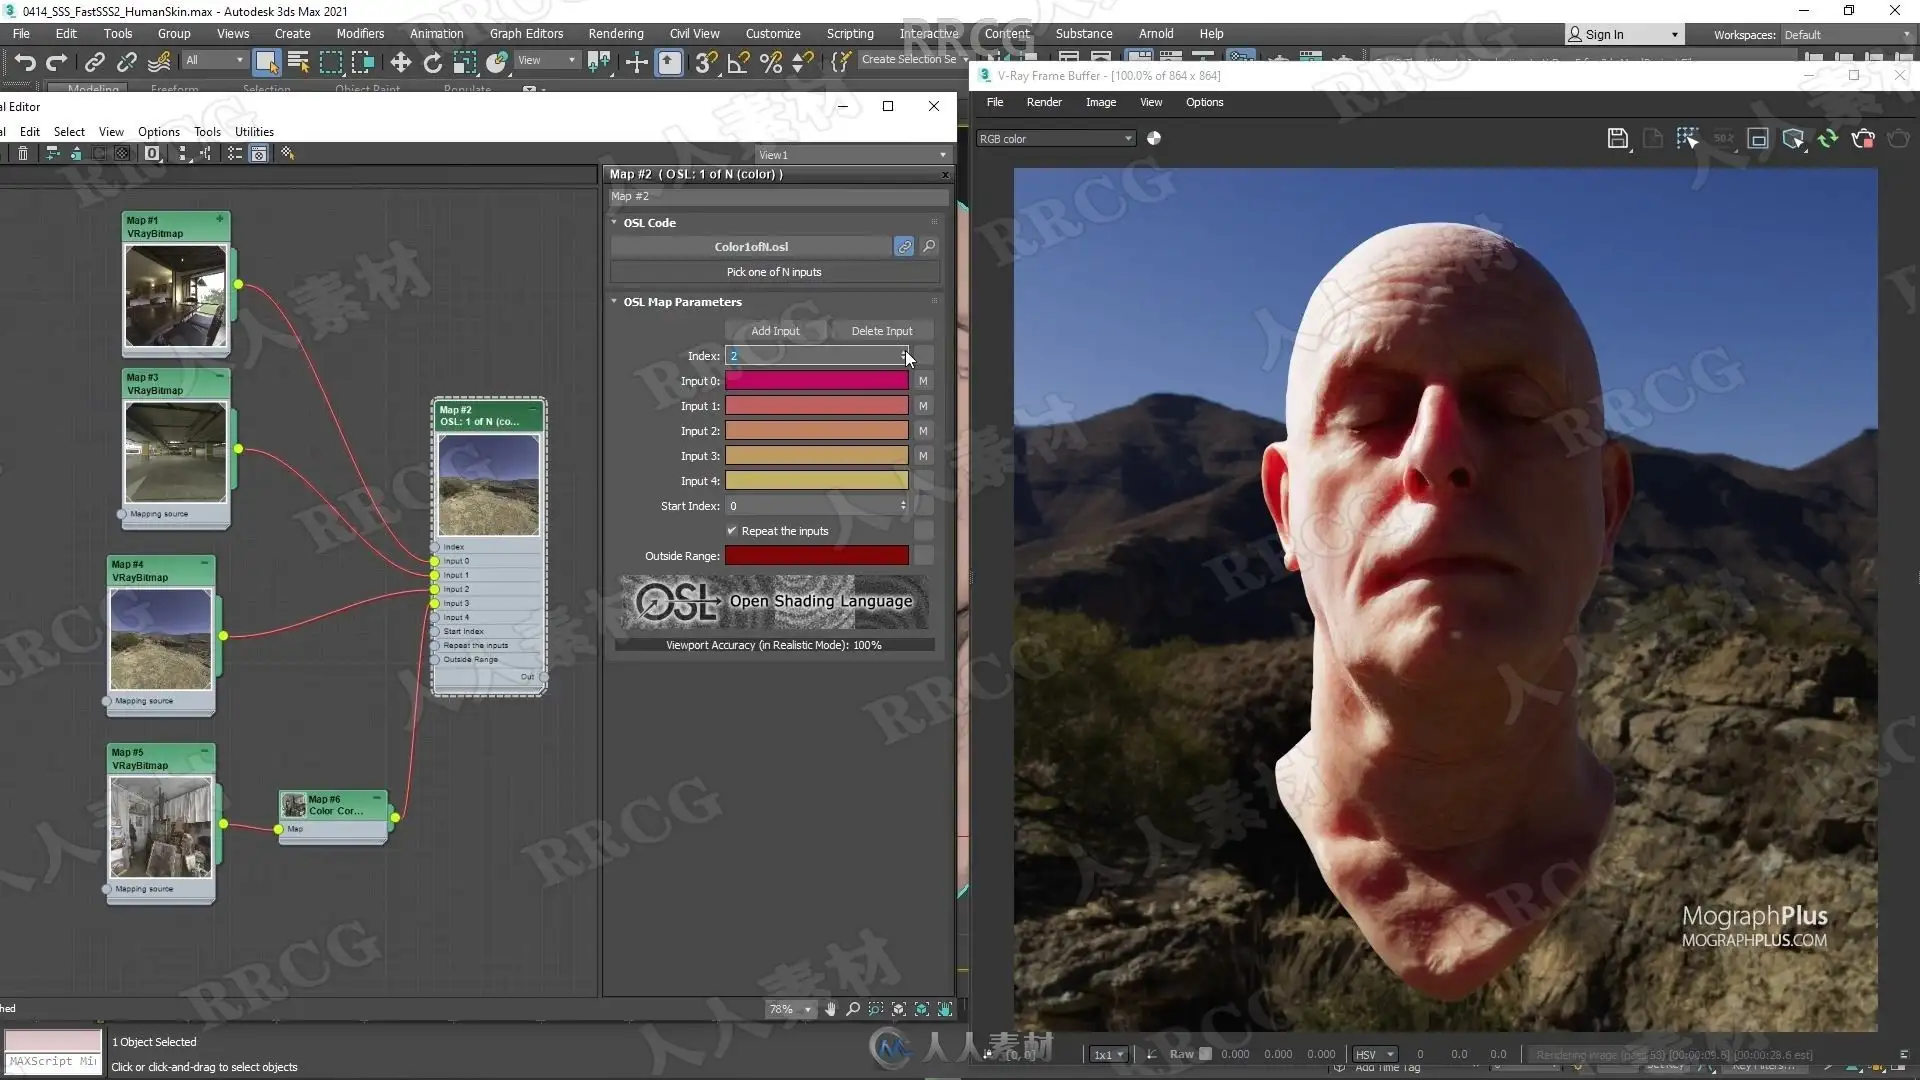Click the Unlink Selection broken-chain icon
Image resolution: width=1920 pixels, height=1080 pixels.
[126, 62]
